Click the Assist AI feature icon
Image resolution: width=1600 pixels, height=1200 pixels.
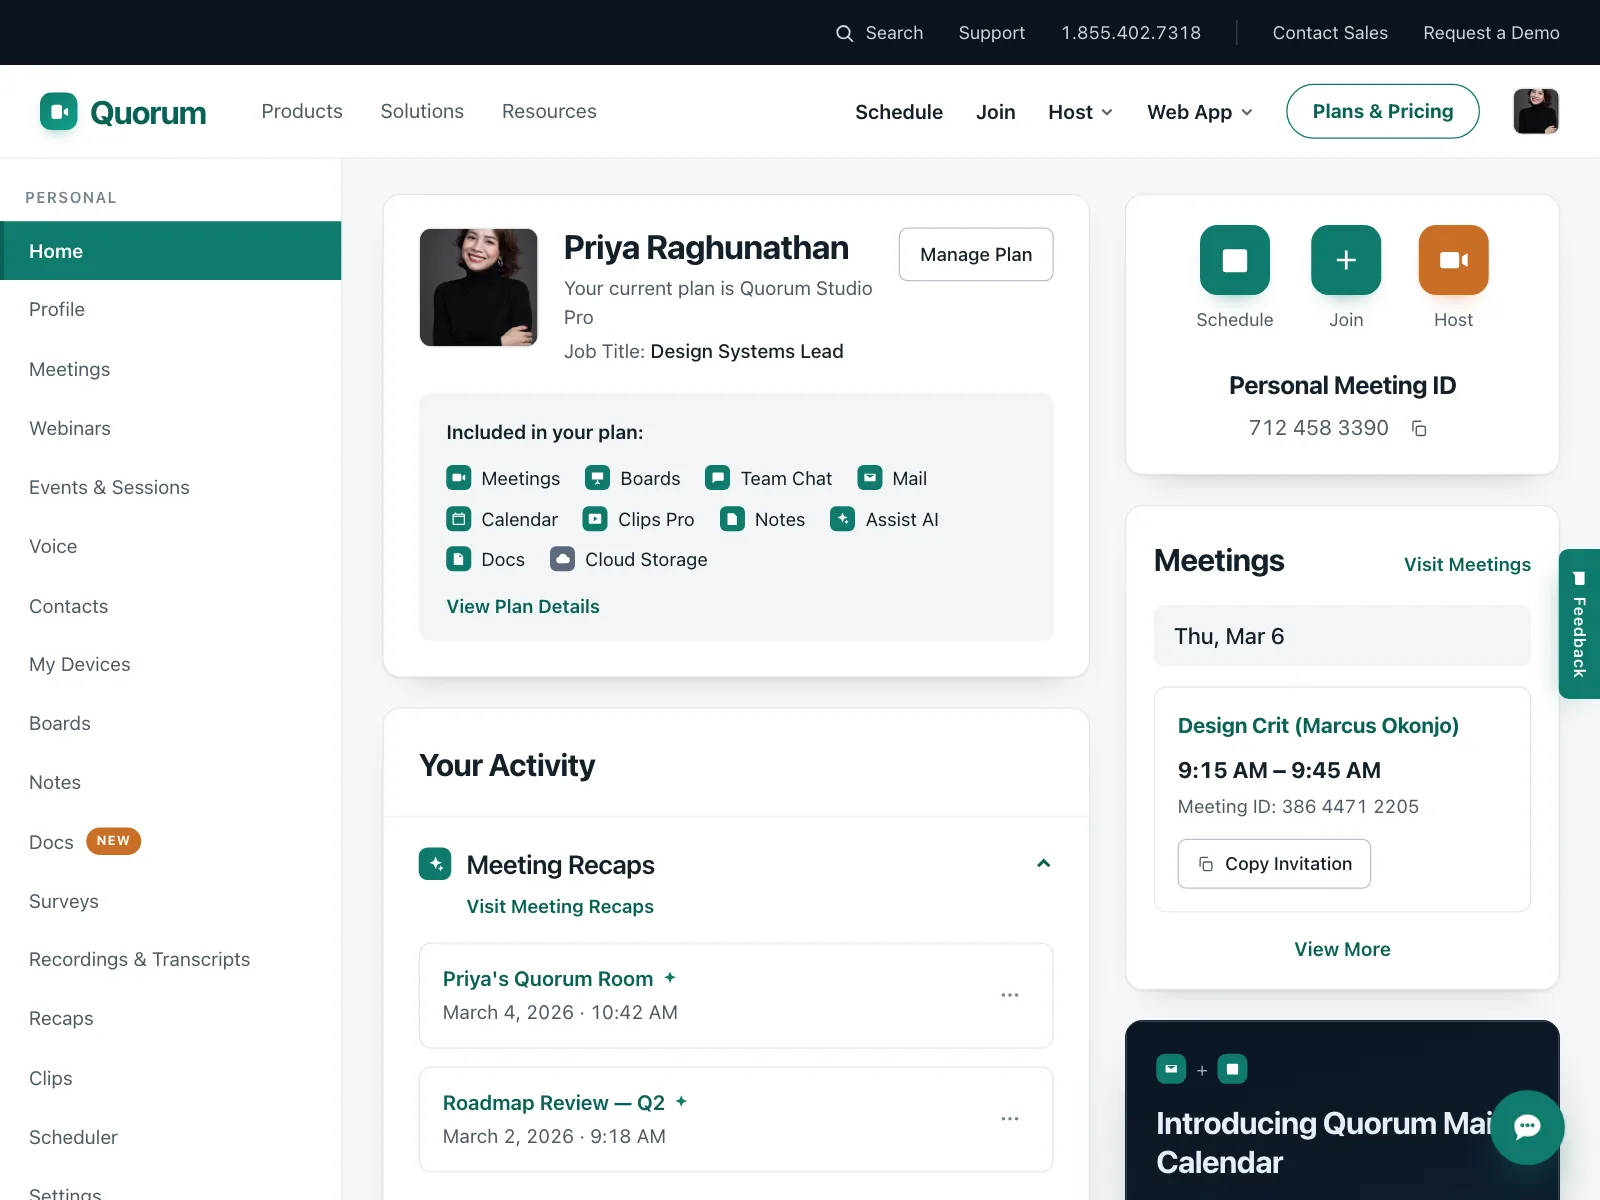coord(843,519)
